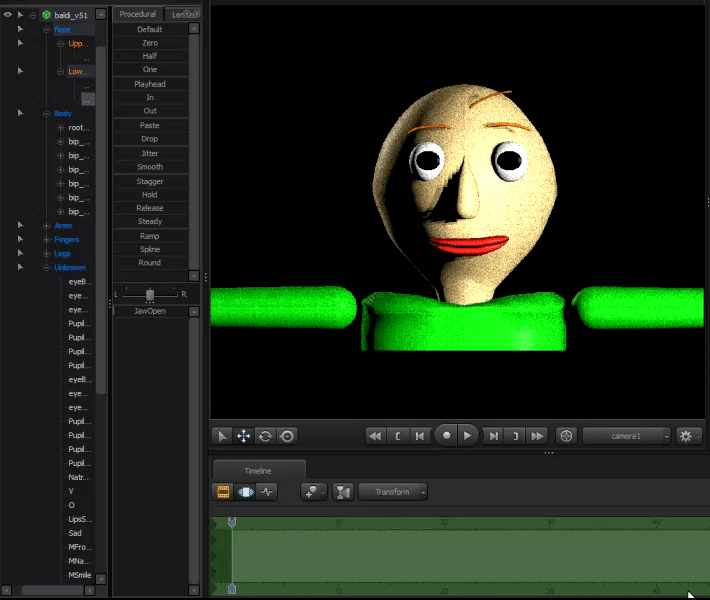Apply the Smooth preset
Image resolution: width=710 pixels, height=600 pixels.
pos(150,167)
